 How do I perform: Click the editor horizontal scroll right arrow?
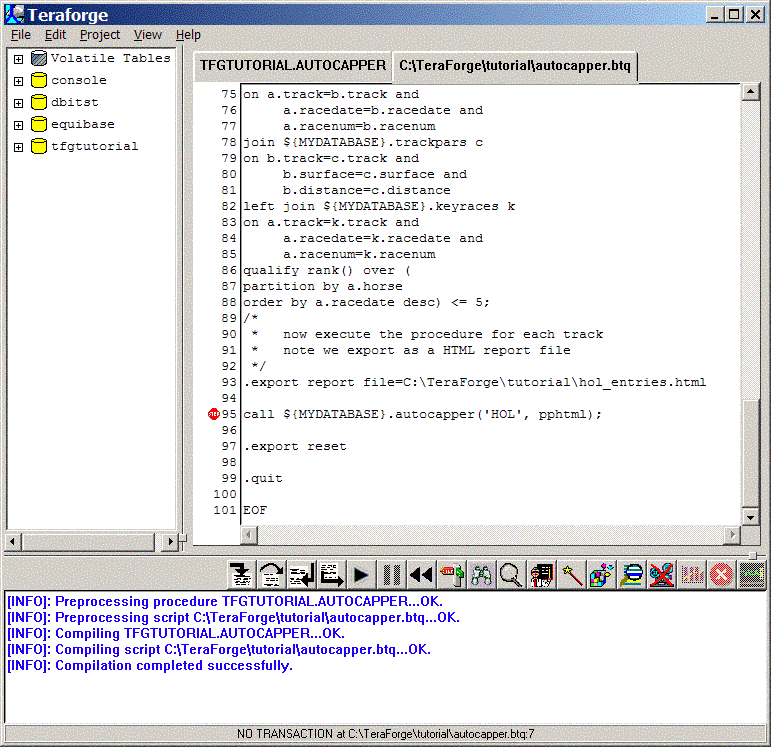tap(732, 535)
